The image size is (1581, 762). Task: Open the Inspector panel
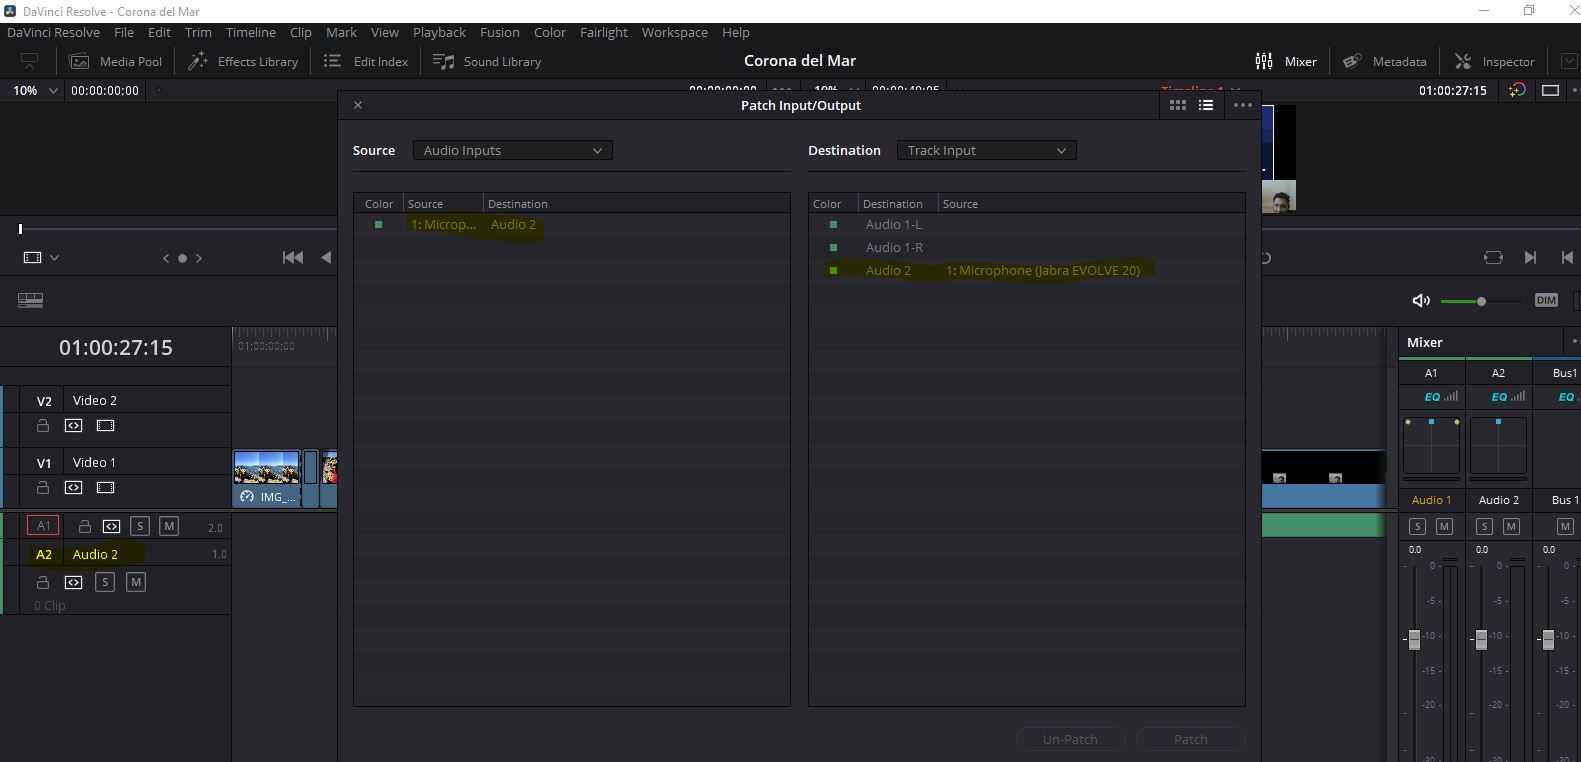[x=1495, y=61]
